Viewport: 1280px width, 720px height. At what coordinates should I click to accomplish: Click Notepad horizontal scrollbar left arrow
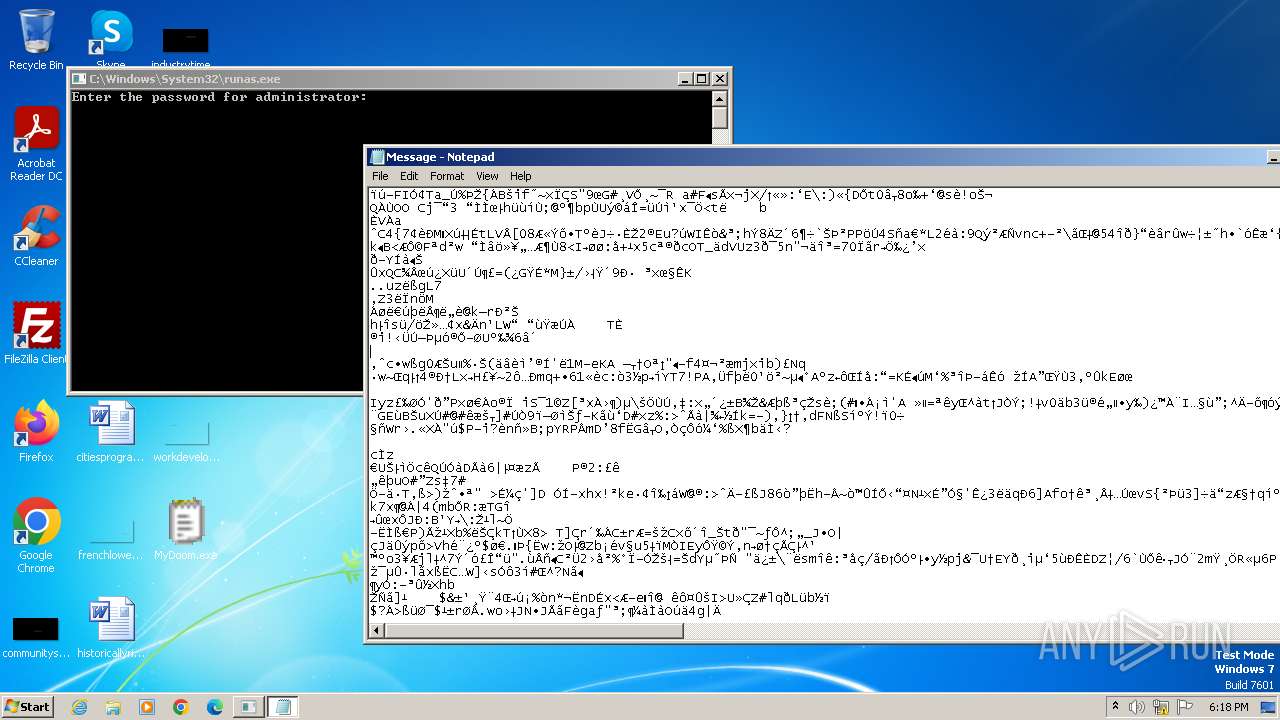[x=376, y=629]
